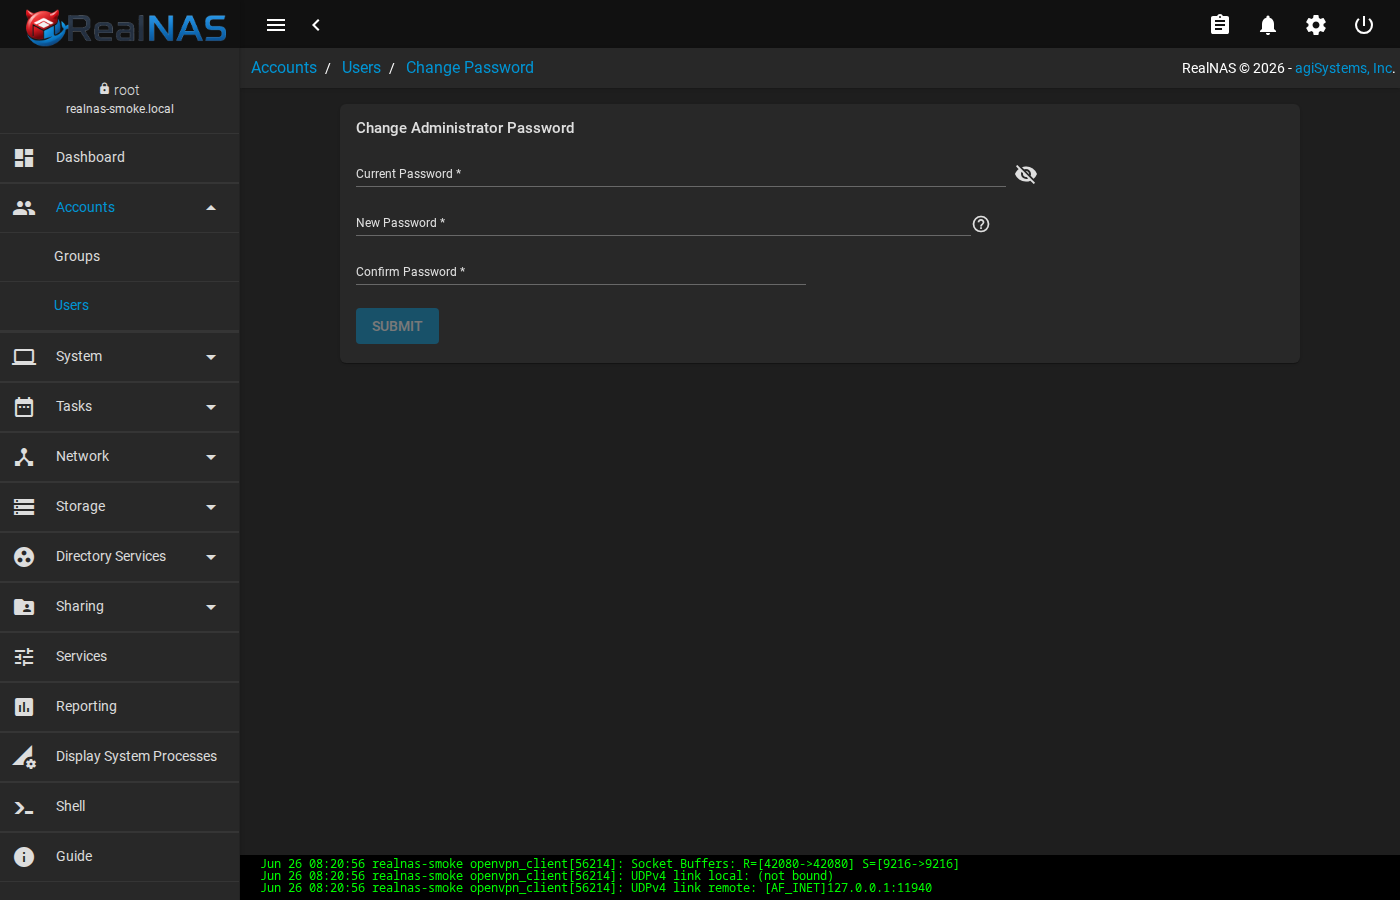Image resolution: width=1400 pixels, height=900 pixels.
Task: Expand the Directory Services arrow
Action: point(211,557)
